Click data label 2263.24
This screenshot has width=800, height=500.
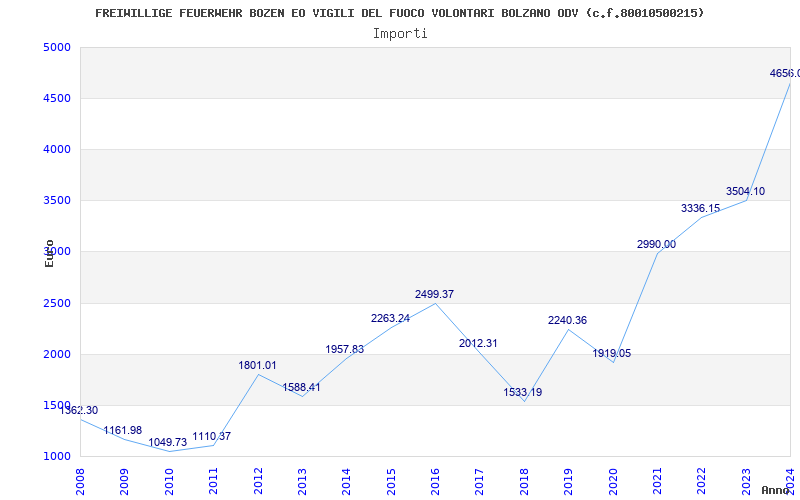[x=390, y=318]
